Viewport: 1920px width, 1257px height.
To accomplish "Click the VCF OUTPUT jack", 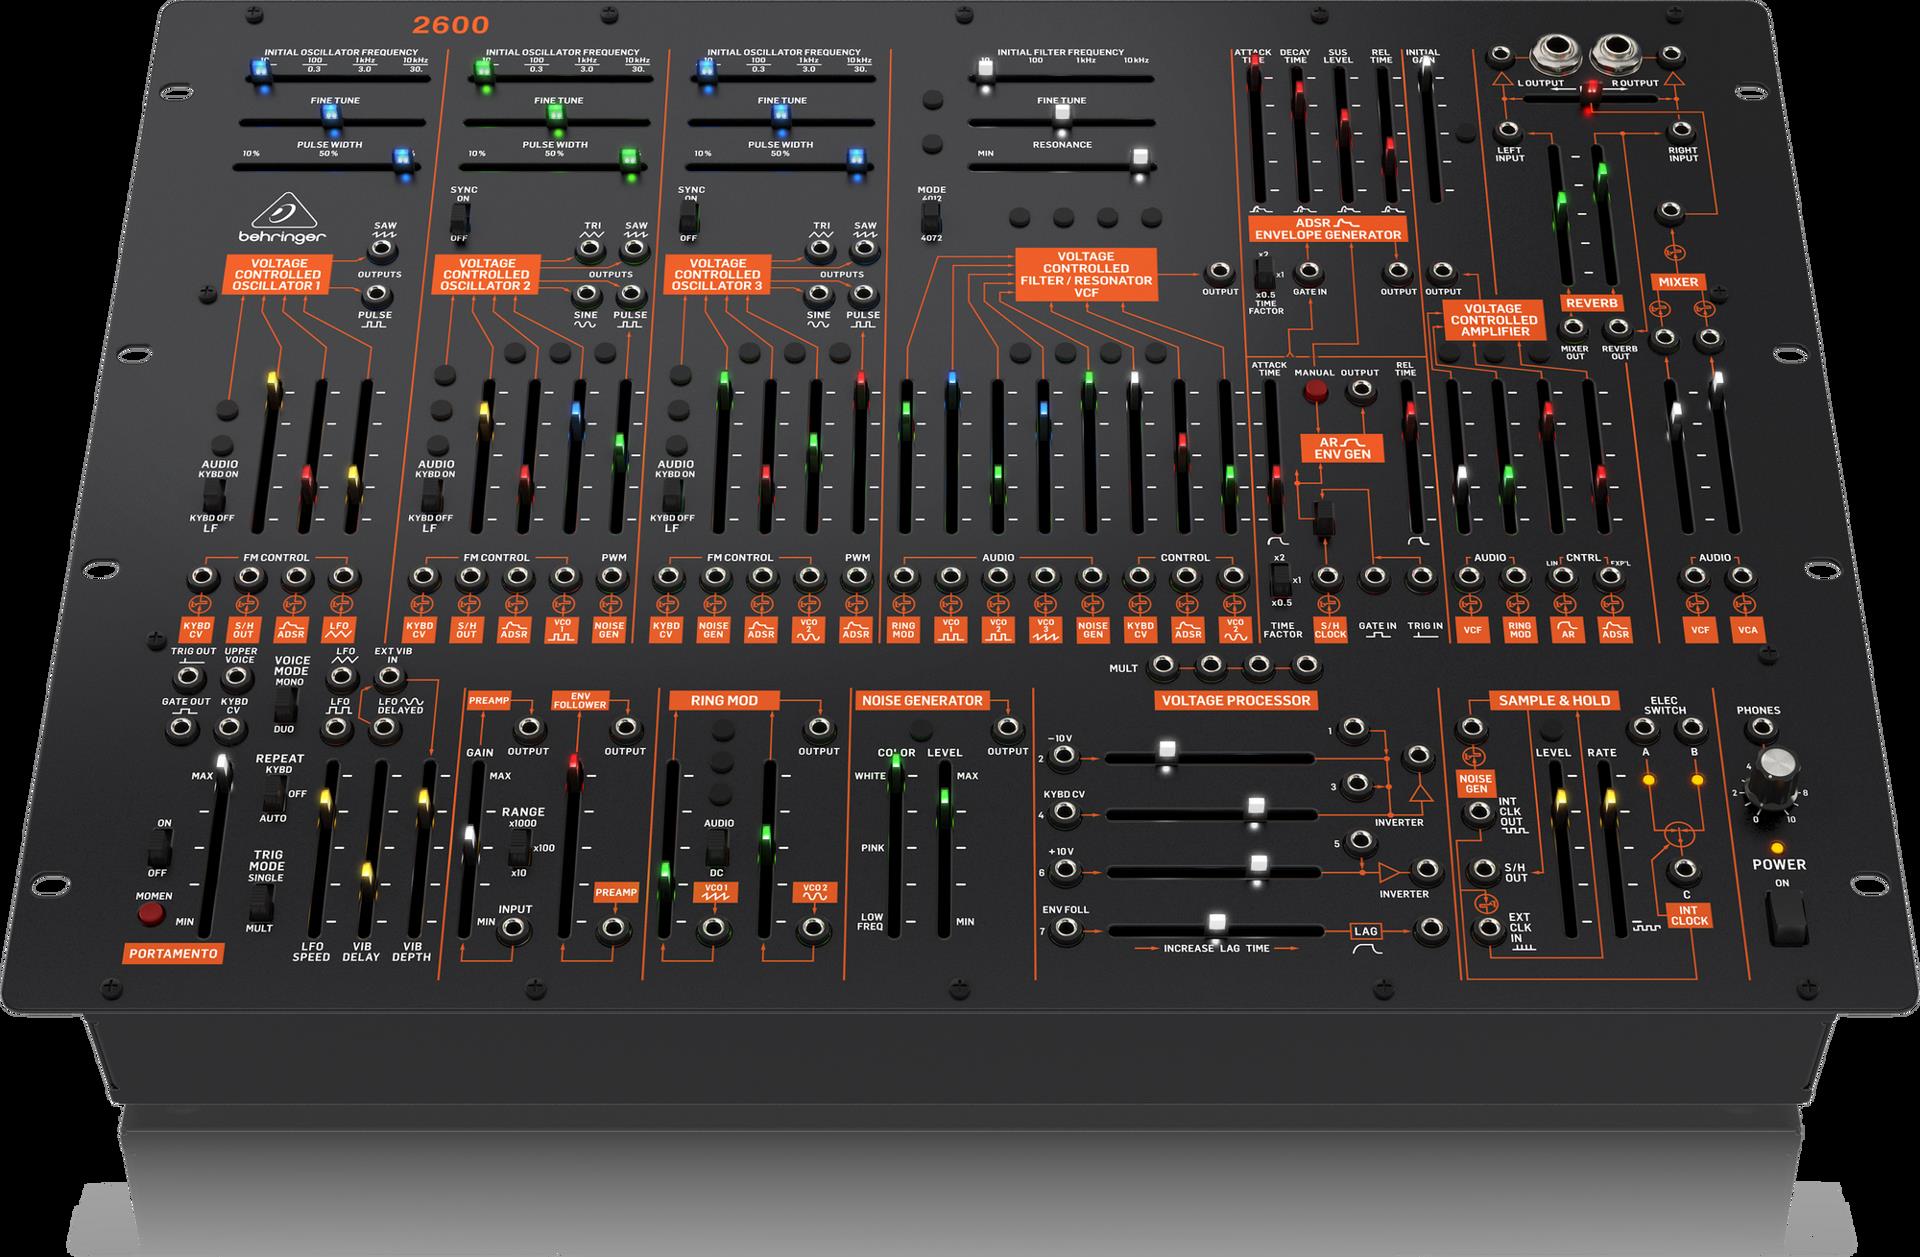I will pos(1218,270).
